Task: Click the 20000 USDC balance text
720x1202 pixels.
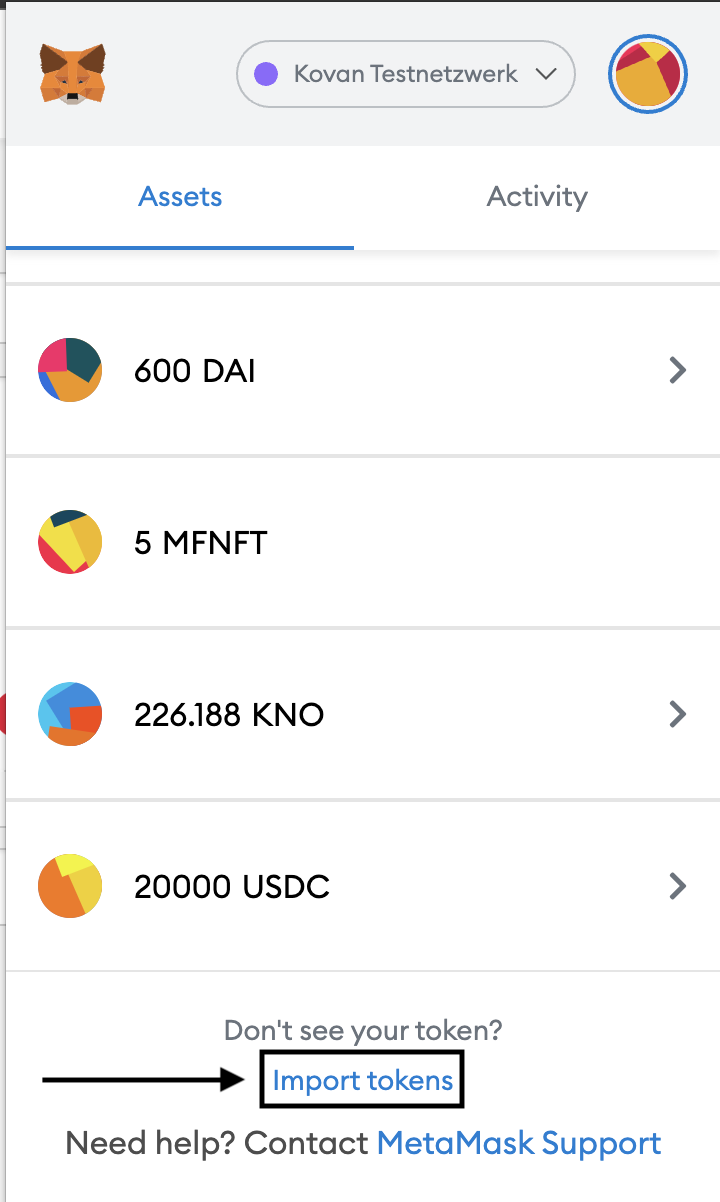Action: pos(232,887)
